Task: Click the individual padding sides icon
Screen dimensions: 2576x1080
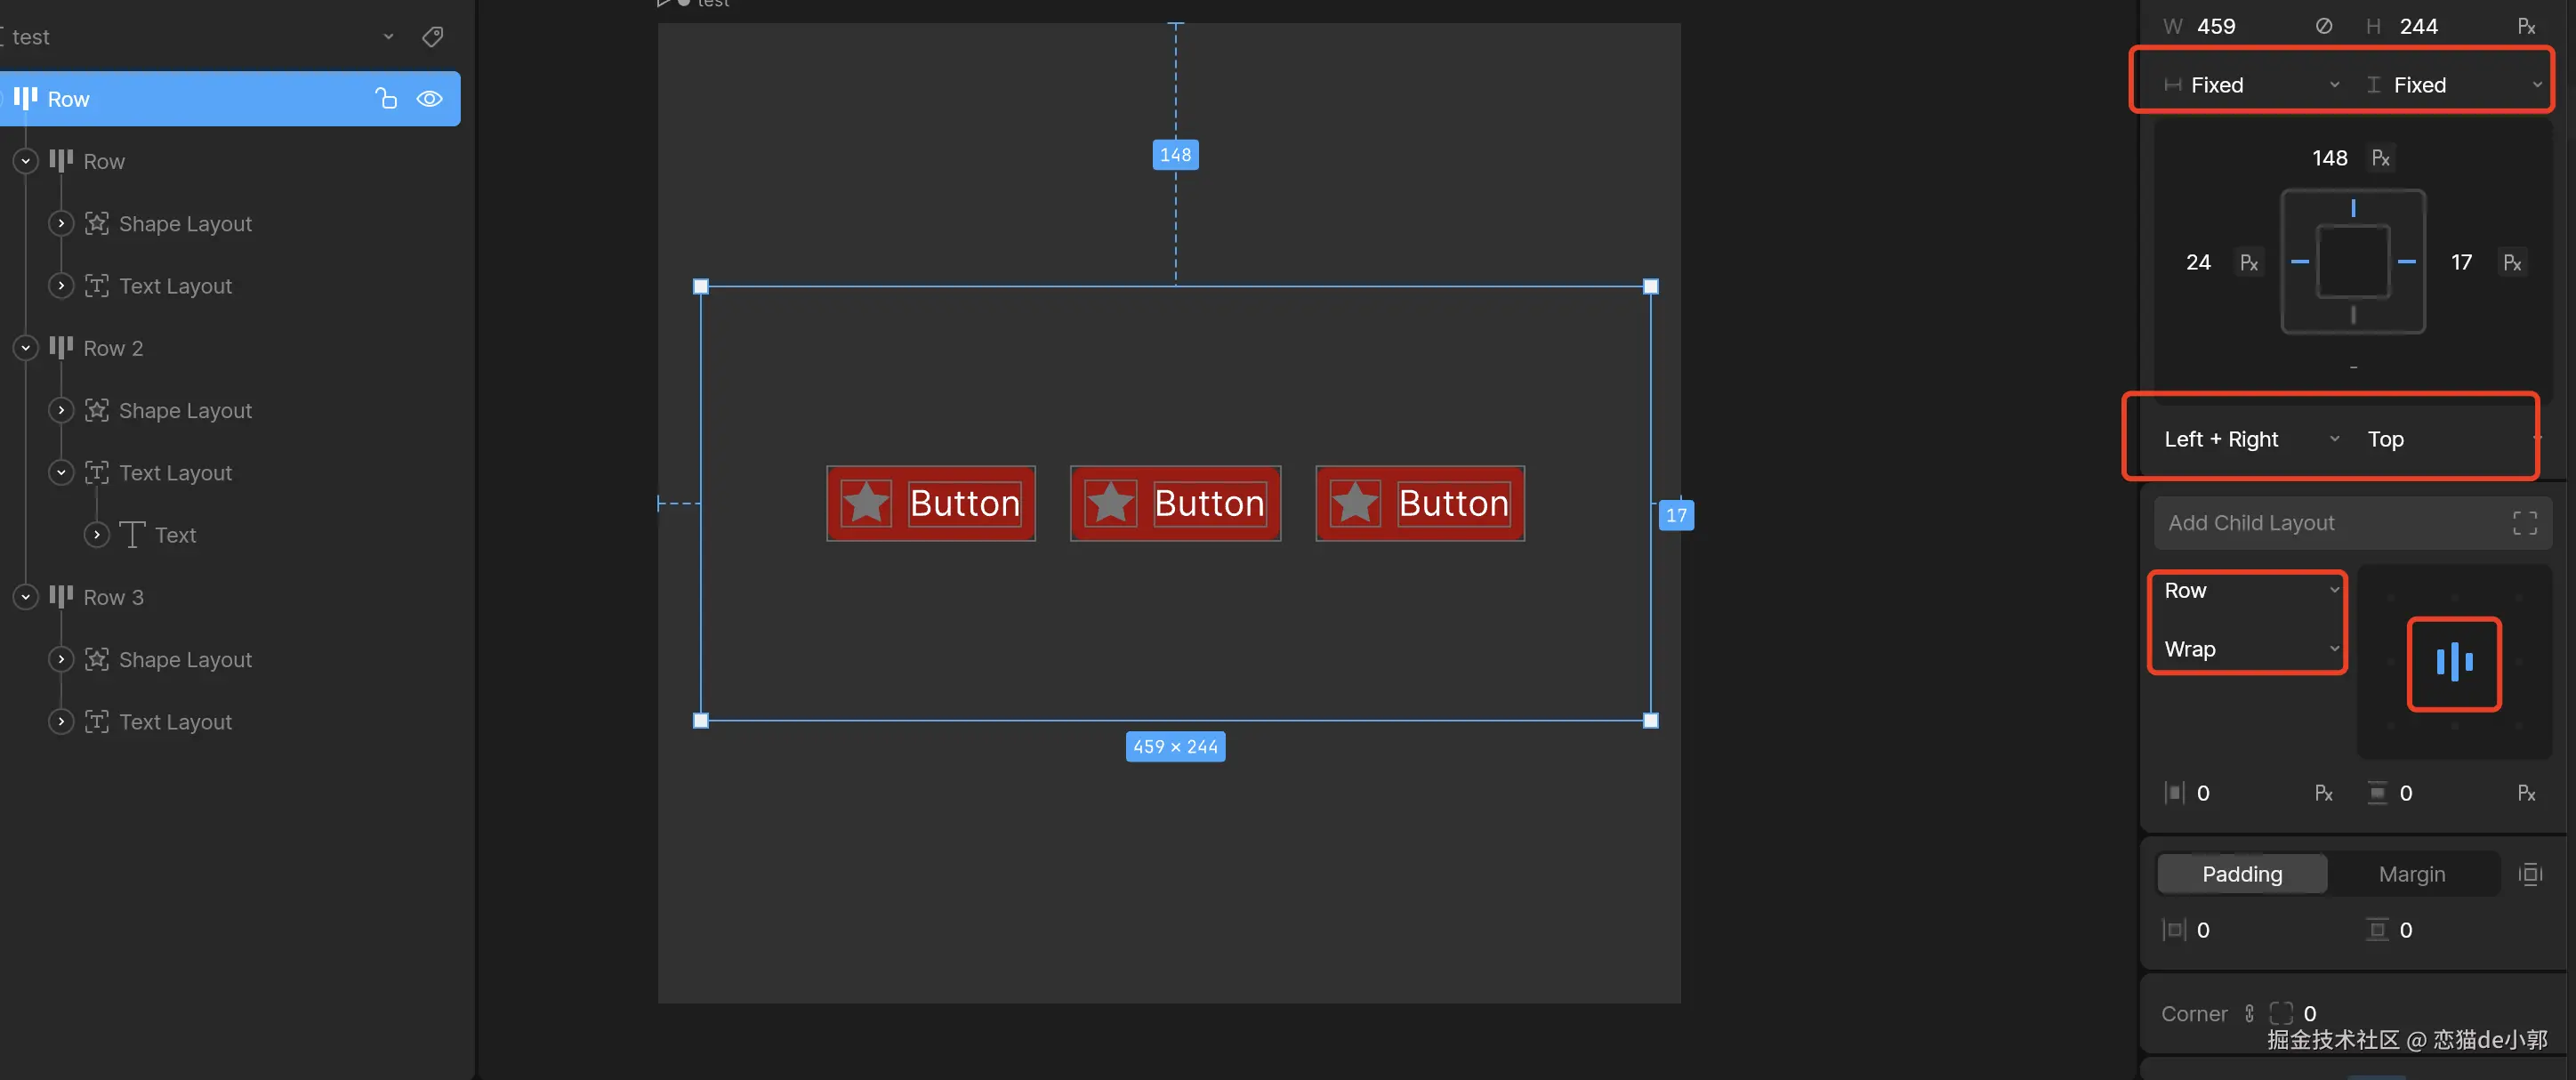Action: pos(2530,874)
